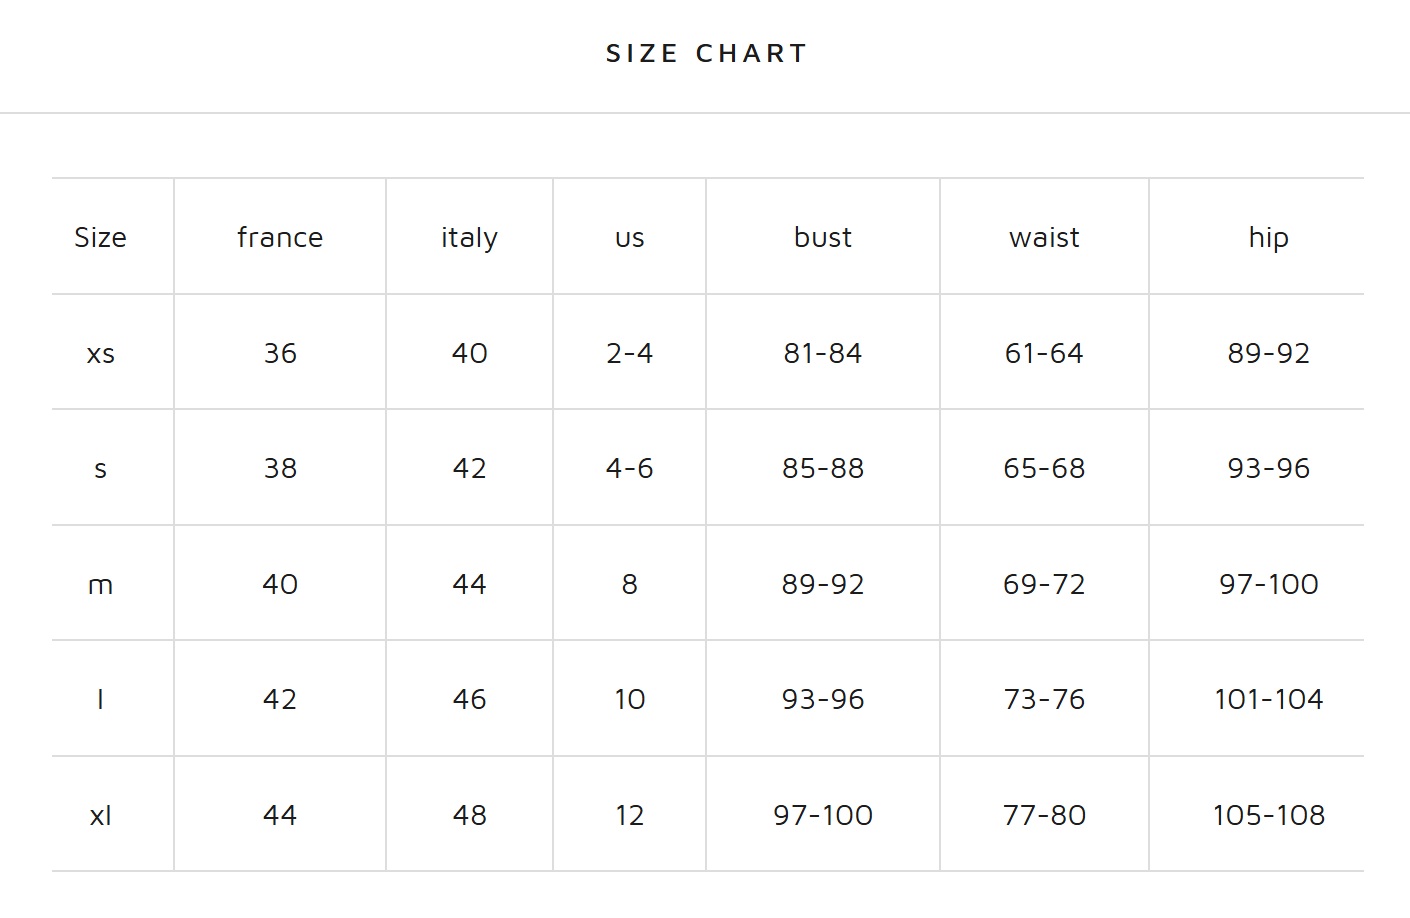Image resolution: width=1410 pixels, height=918 pixels.
Task: Select the xl size row label
Action: click(x=101, y=815)
